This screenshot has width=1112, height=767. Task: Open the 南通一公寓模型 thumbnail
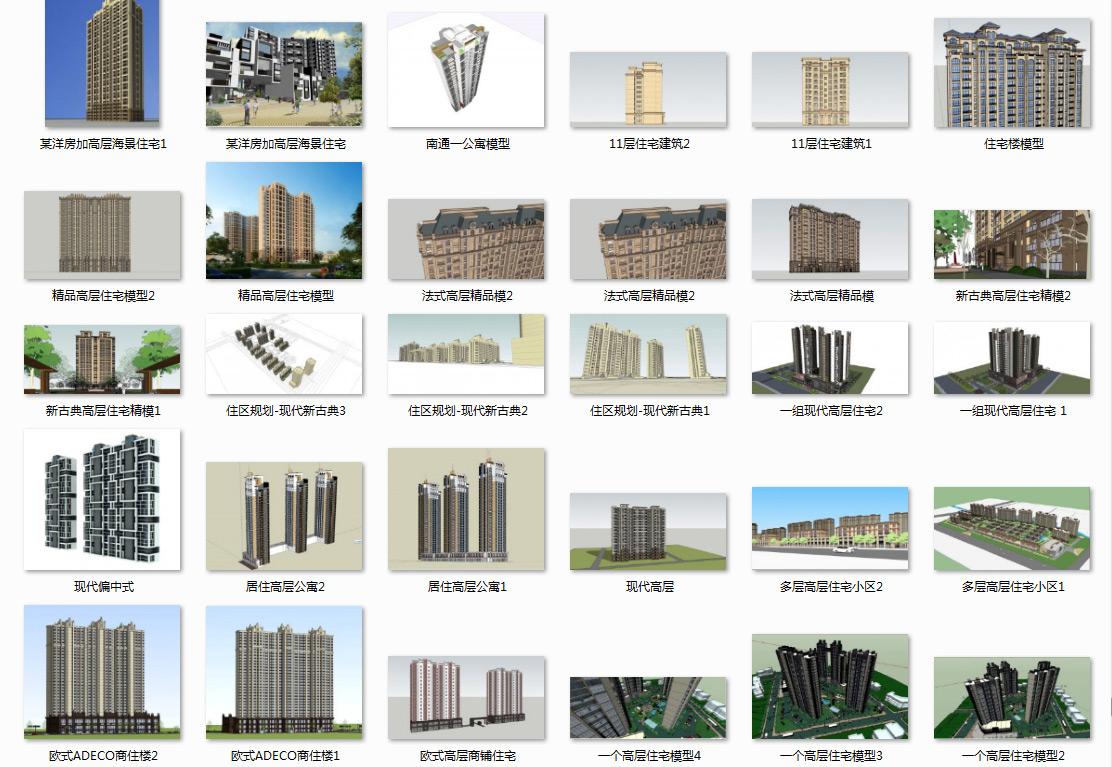(x=466, y=70)
